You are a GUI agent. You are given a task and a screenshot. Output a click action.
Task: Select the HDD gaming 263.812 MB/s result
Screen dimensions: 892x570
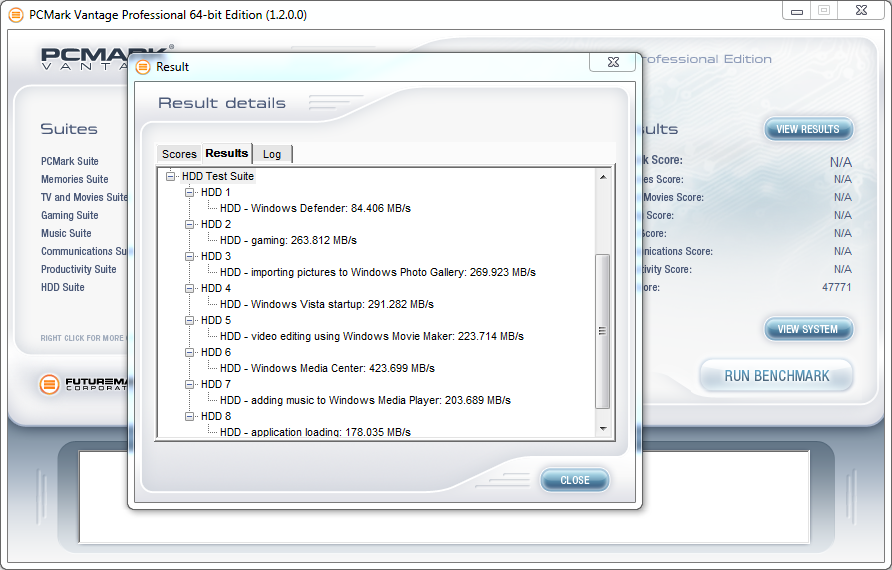pos(288,240)
